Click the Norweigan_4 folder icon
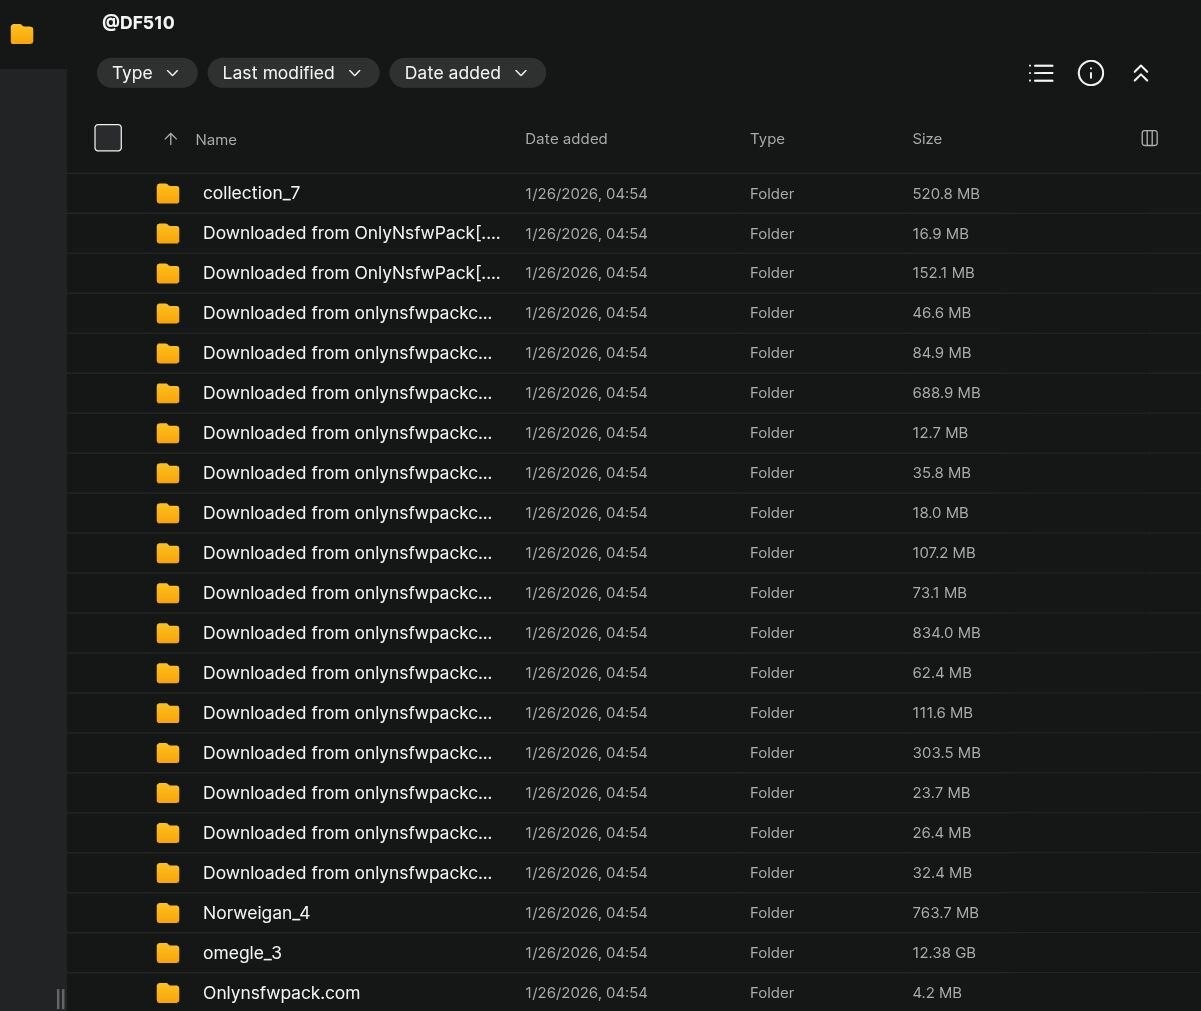Viewport: 1201px width, 1011px height. (x=168, y=913)
